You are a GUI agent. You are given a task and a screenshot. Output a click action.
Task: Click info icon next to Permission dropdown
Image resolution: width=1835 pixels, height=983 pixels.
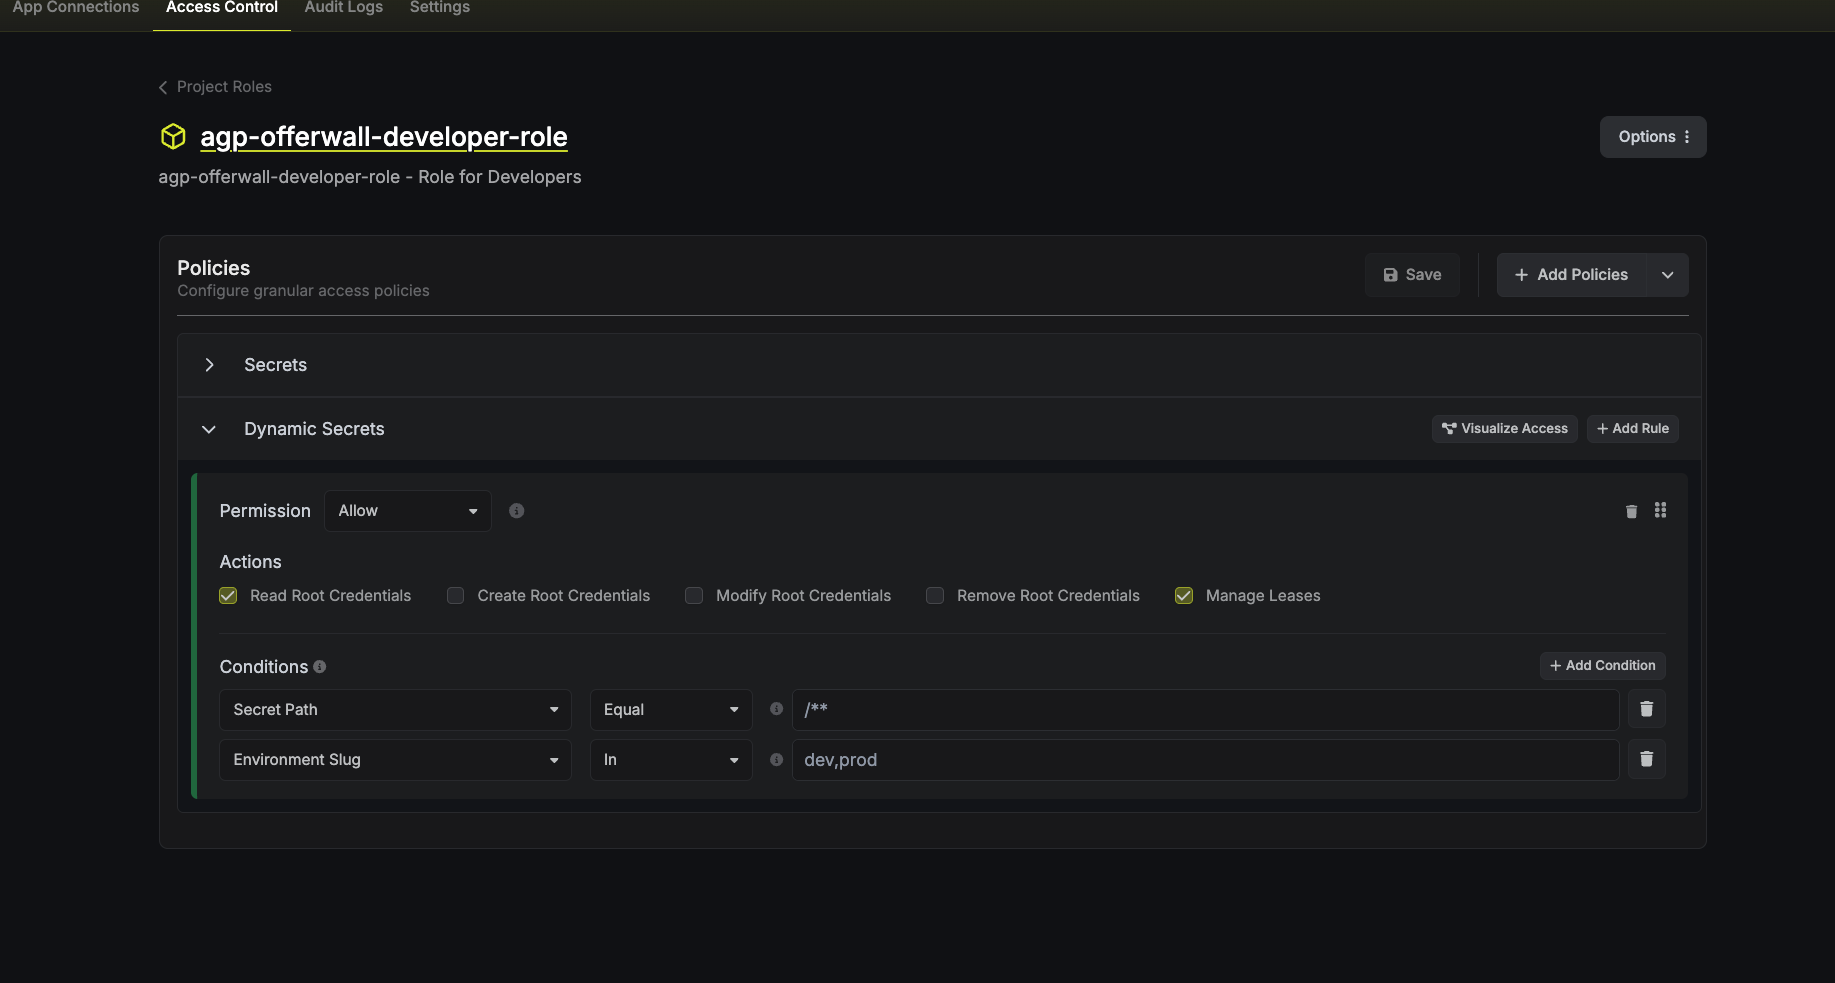click(516, 511)
